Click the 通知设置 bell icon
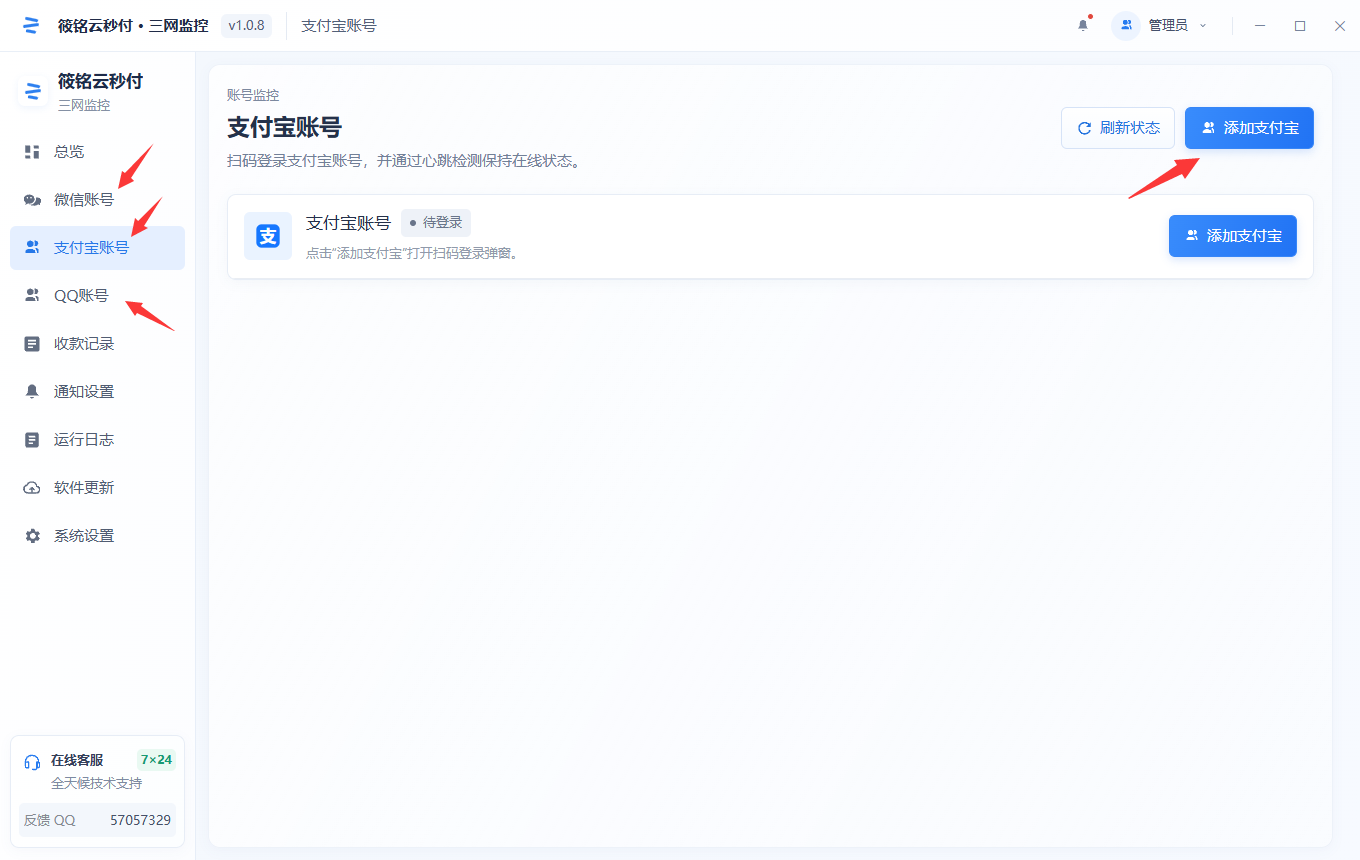 (x=32, y=392)
